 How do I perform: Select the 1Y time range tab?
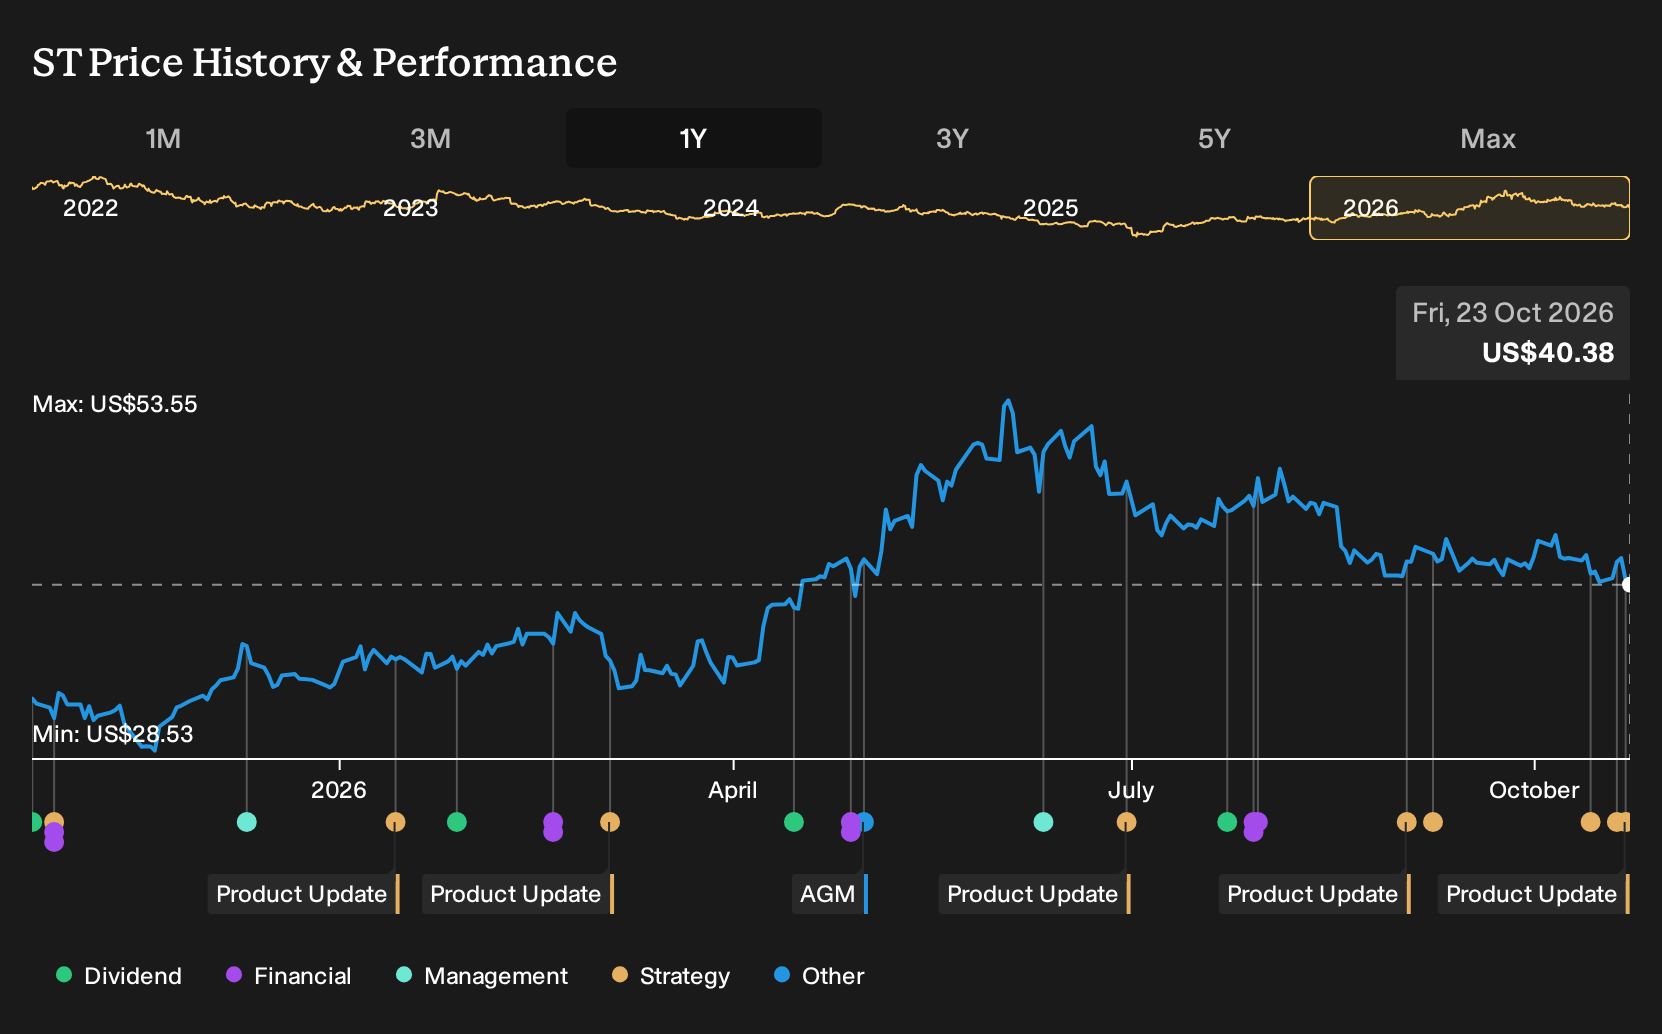click(x=694, y=138)
